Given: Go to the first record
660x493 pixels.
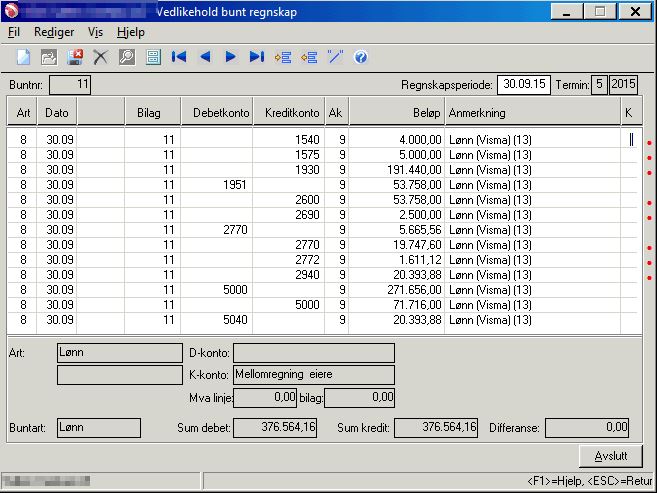Looking at the screenshot, I should pyautogui.click(x=179, y=57).
